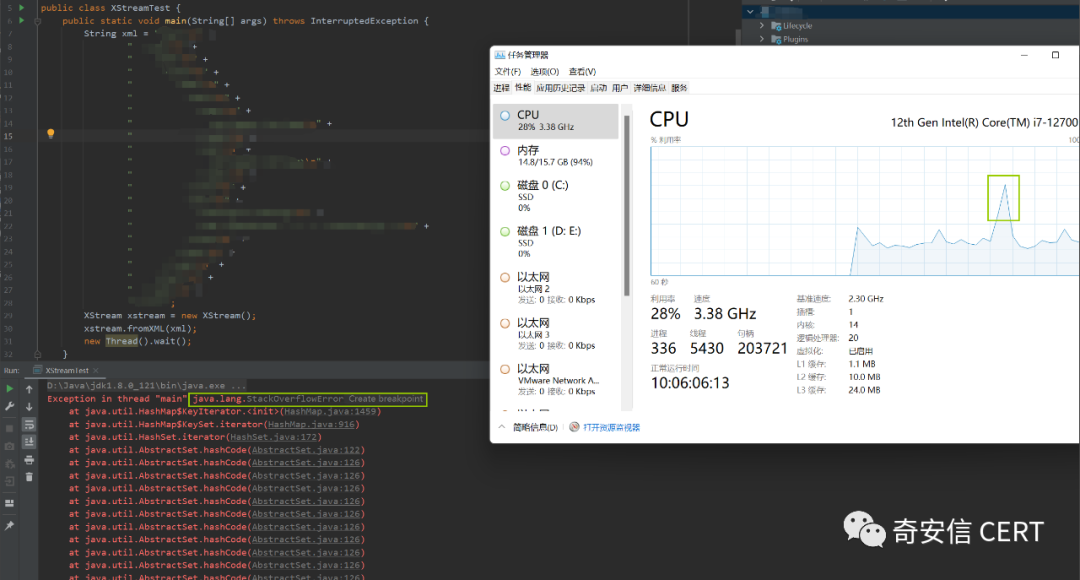Expand the Plugins tree node
The image size is (1080, 580).
tap(762, 39)
